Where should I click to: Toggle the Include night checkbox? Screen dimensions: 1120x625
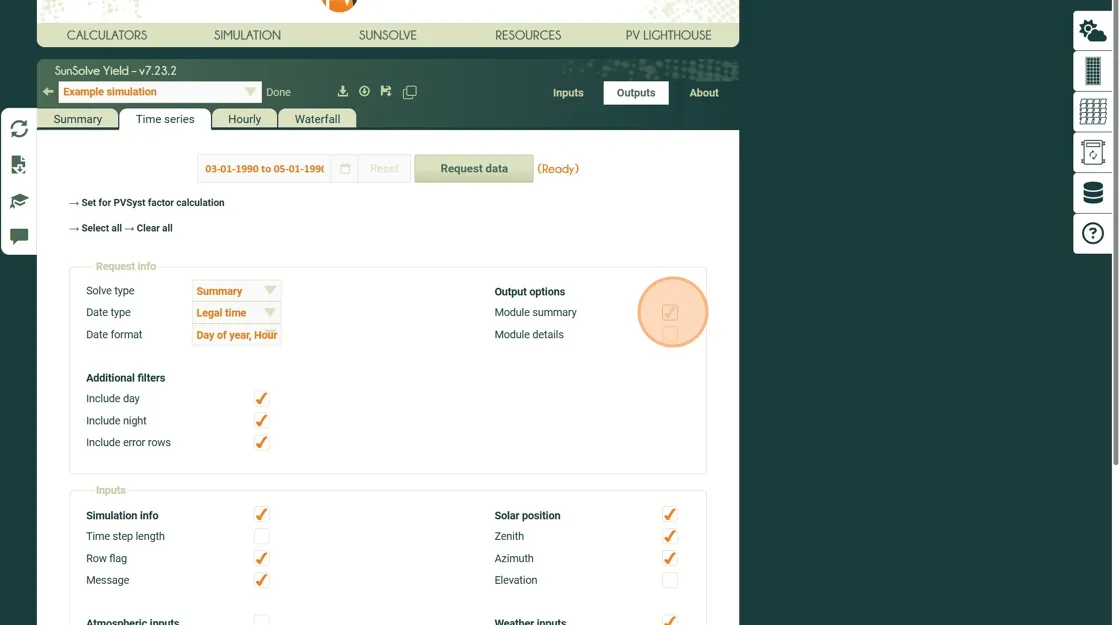[261, 421]
